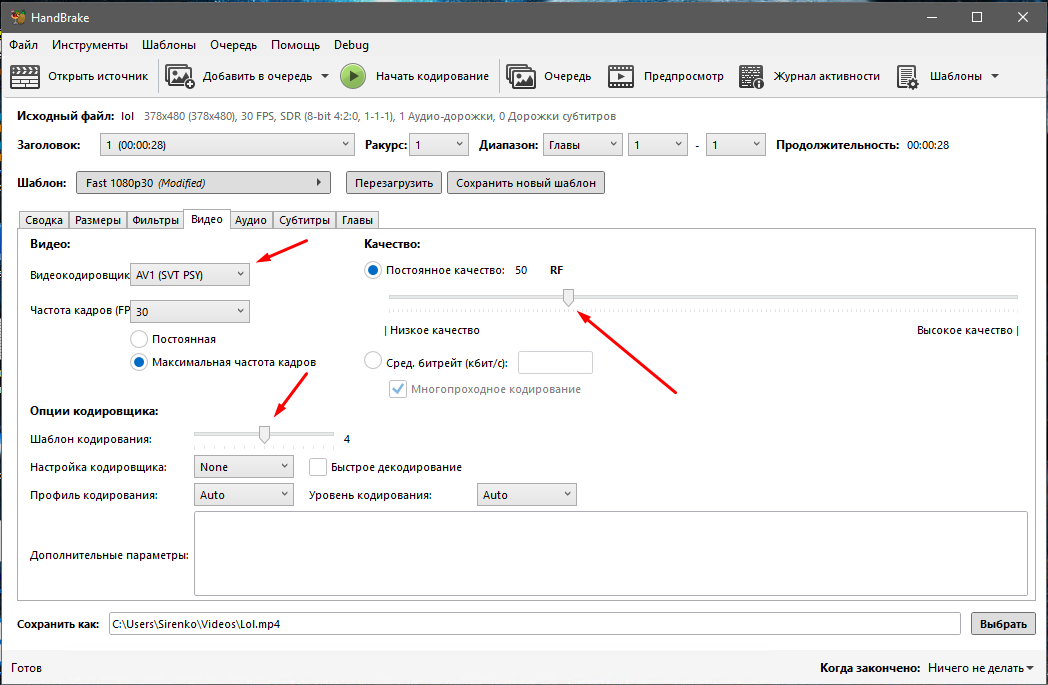Expand the Настройка кодировщика None dropdown
This screenshot has width=1048, height=685.
[243, 466]
